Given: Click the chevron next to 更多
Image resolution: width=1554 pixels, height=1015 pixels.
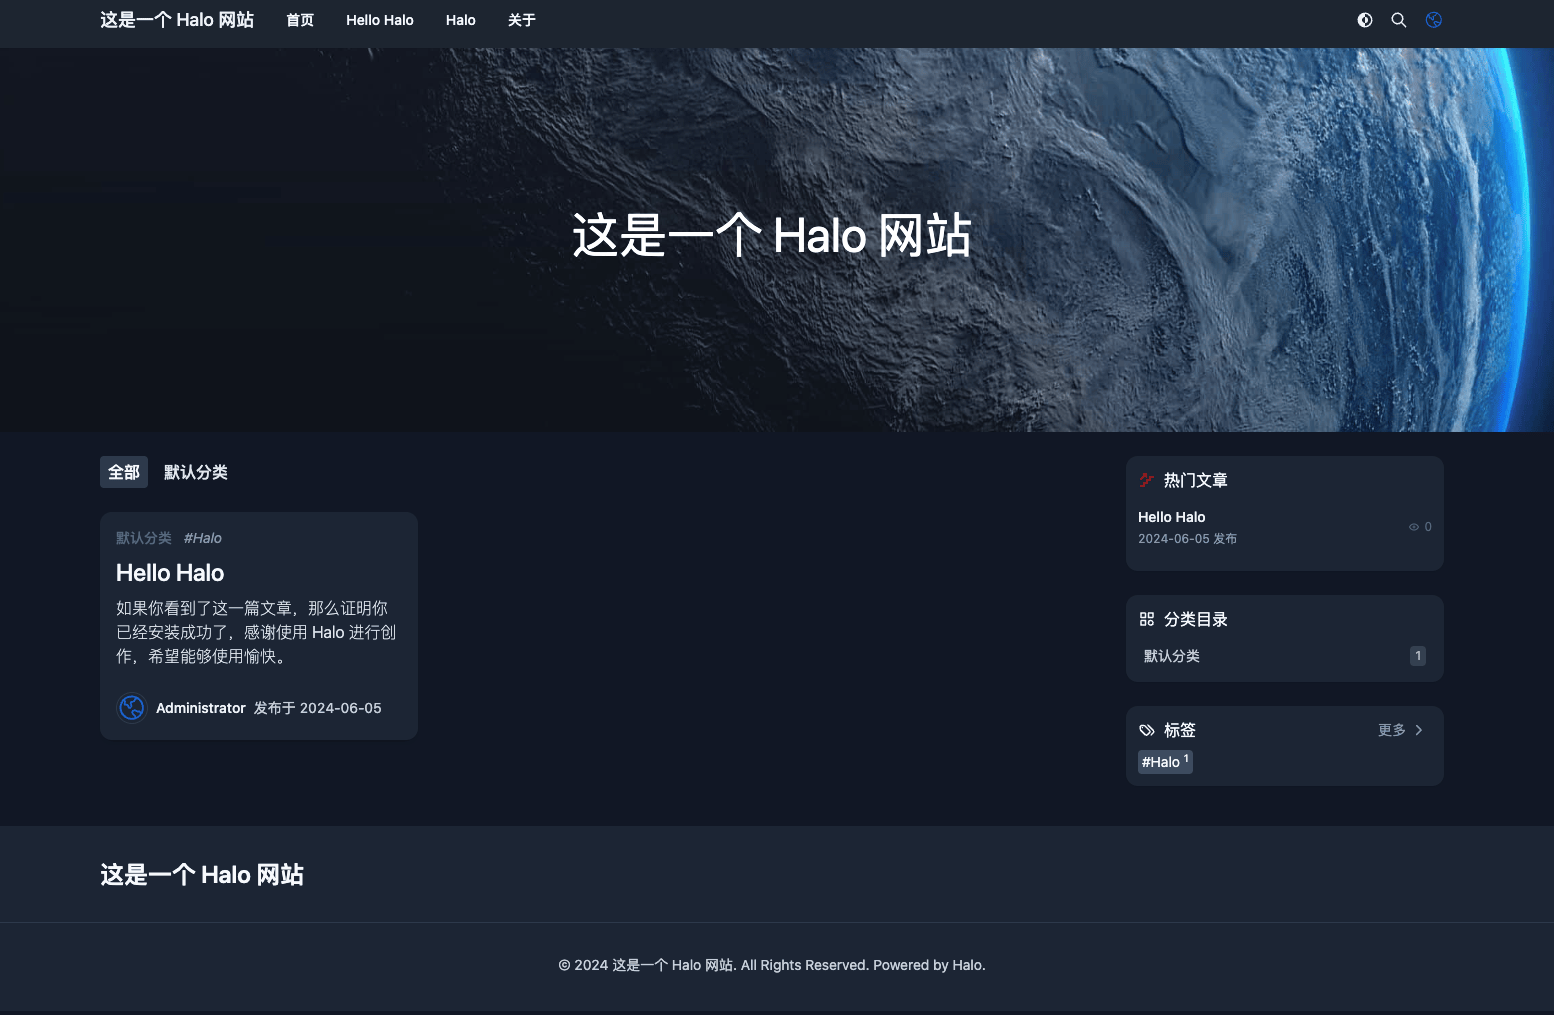Looking at the screenshot, I should 1419,730.
